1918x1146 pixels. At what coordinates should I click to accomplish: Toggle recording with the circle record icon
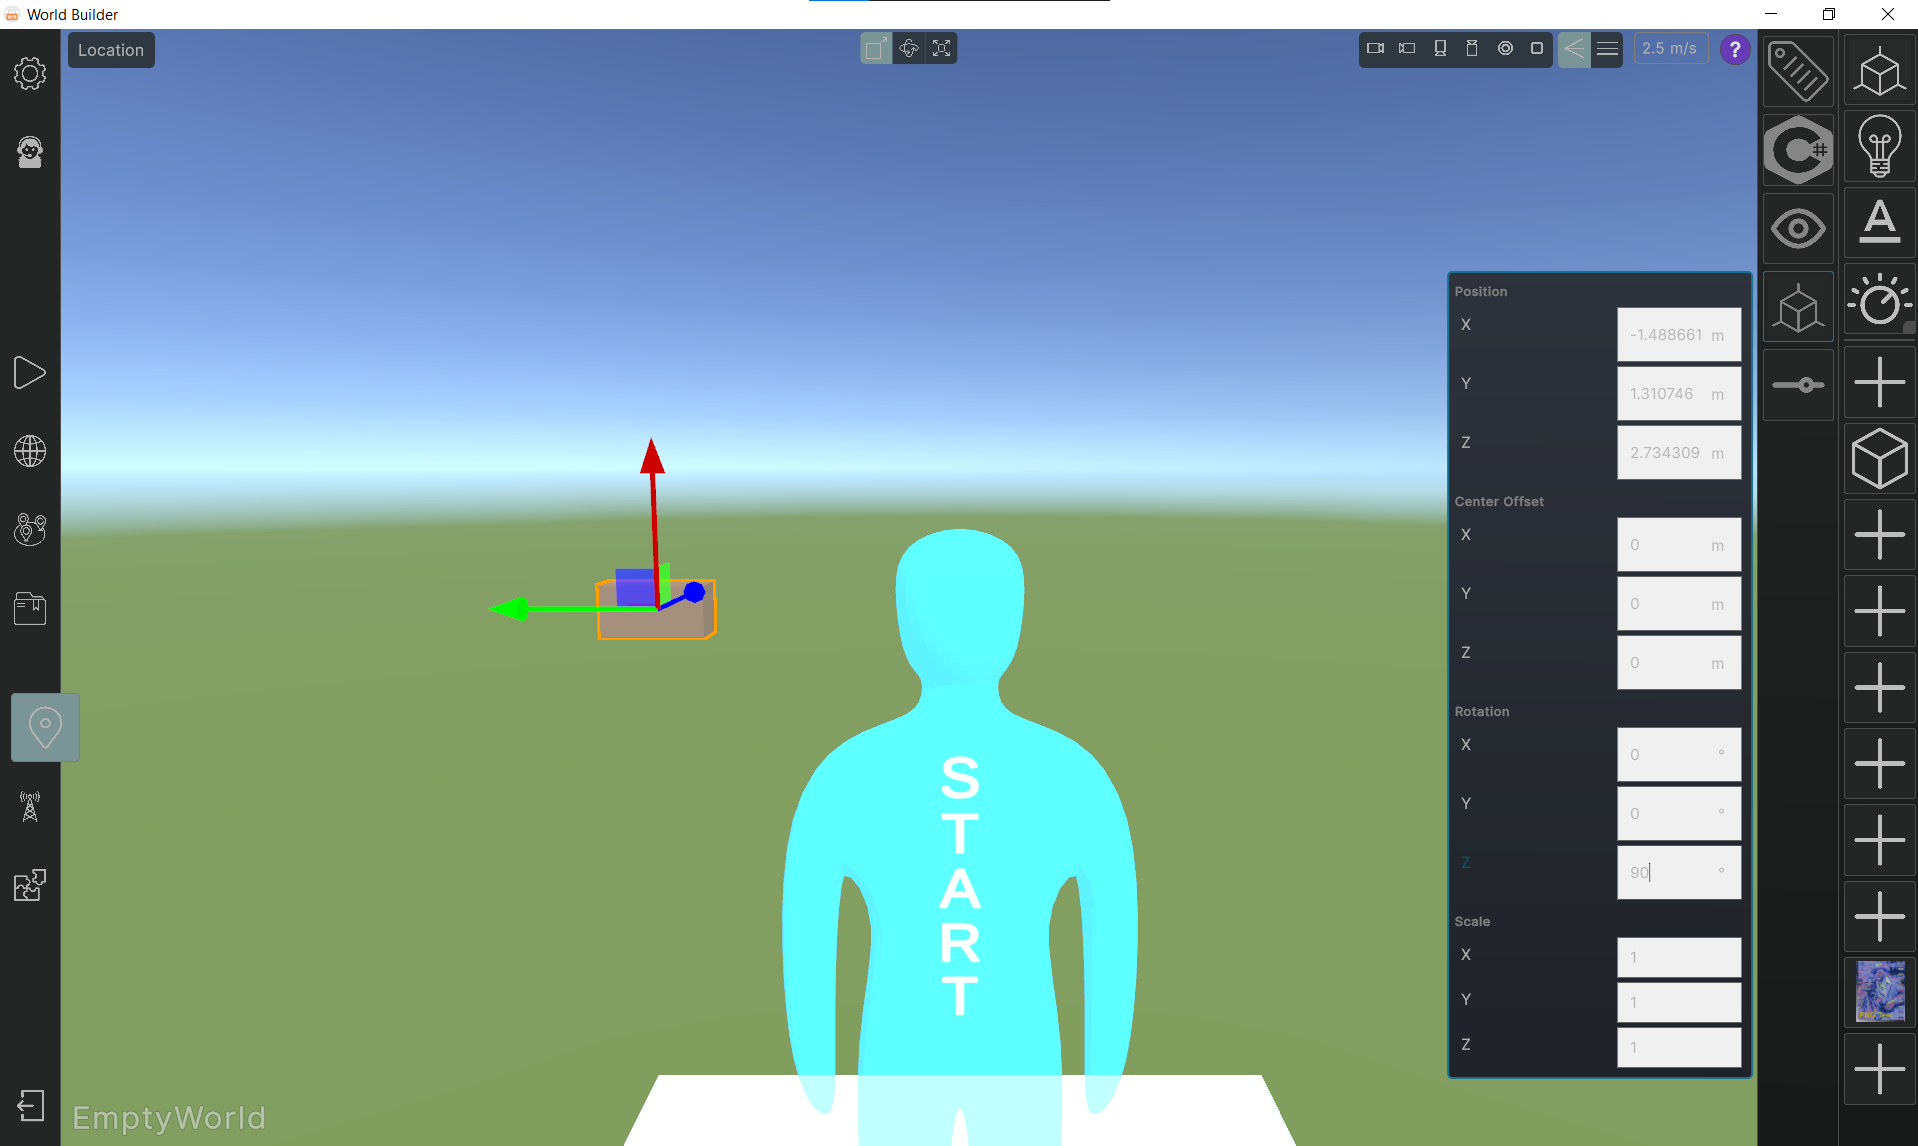[1506, 49]
